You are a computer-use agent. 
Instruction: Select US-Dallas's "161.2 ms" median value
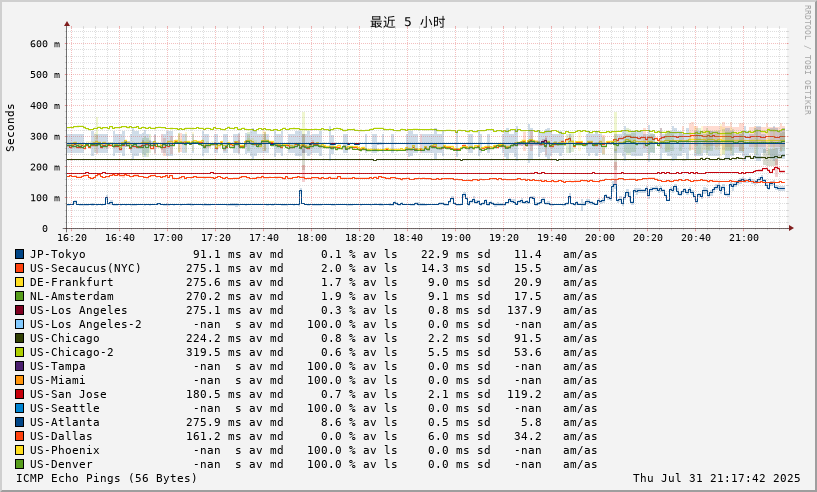(214, 436)
